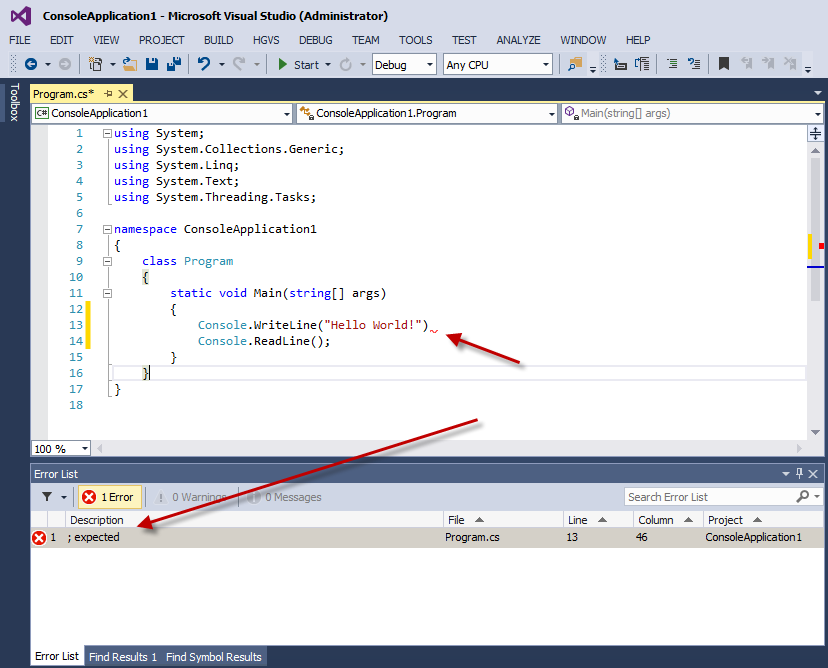Click the Save All double-floppy icon
Image resolution: width=828 pixels, height=668 pixels.
(x=174, y=64)
